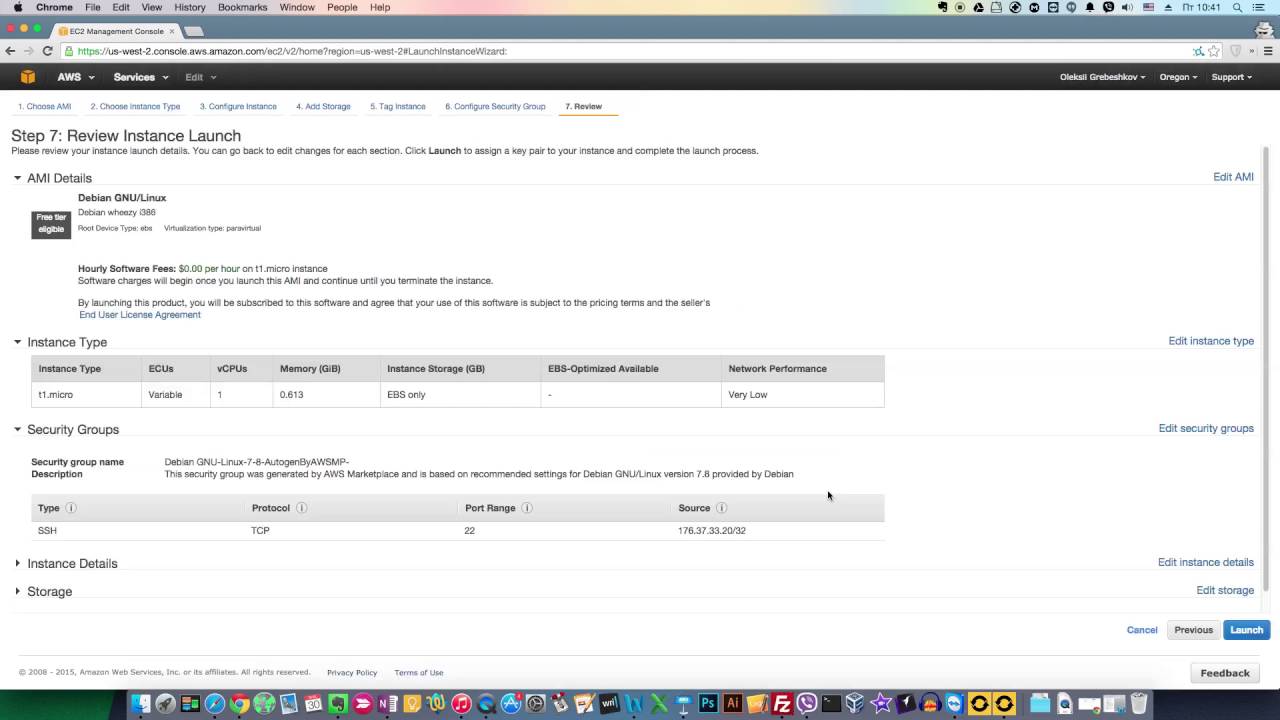Expand the Instance Details section

coord(17,563)
